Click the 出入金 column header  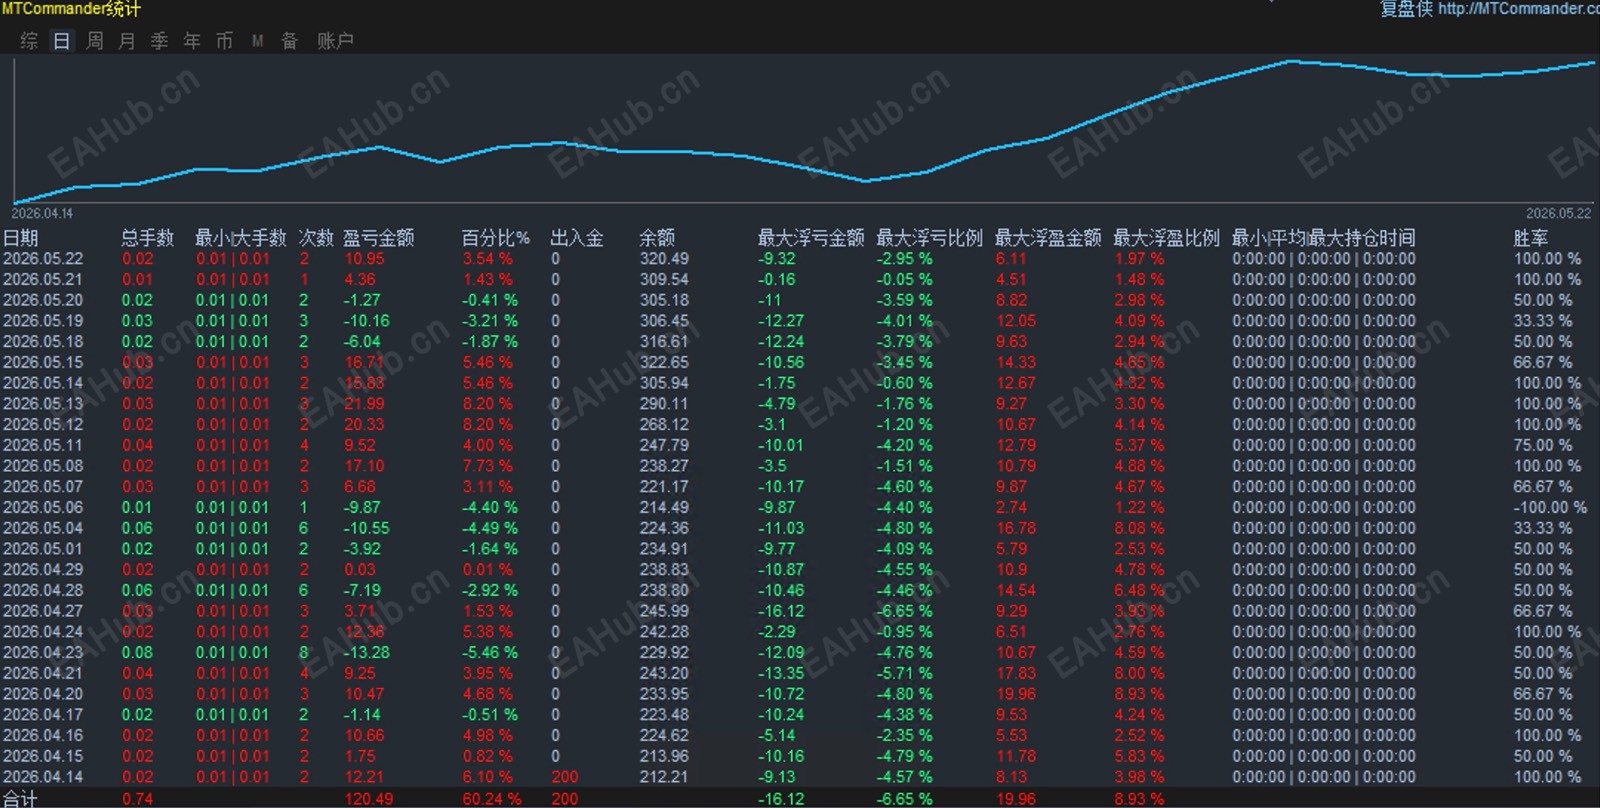pyautogui.click(x=577, y=238)
